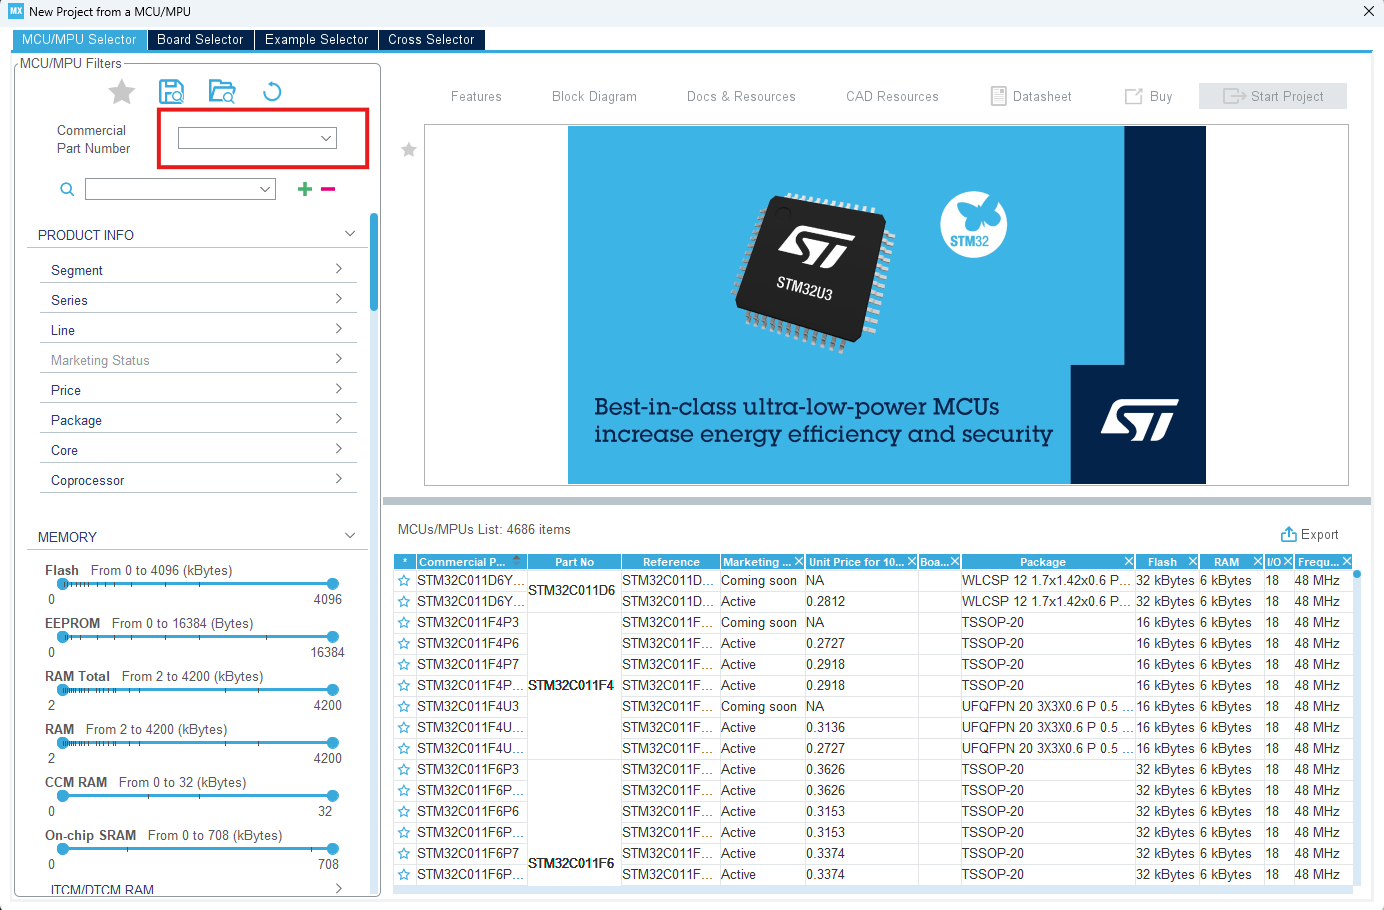Load a saved filter set
This screenshot has width=1384, height=910.
point(221,90)
